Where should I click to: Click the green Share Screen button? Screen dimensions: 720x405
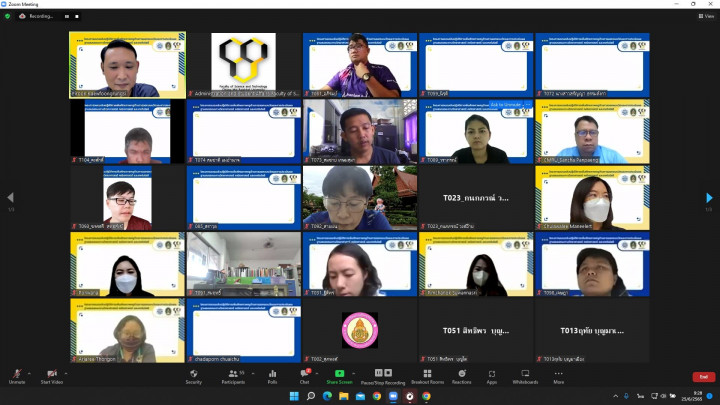[x=339, y=376]
